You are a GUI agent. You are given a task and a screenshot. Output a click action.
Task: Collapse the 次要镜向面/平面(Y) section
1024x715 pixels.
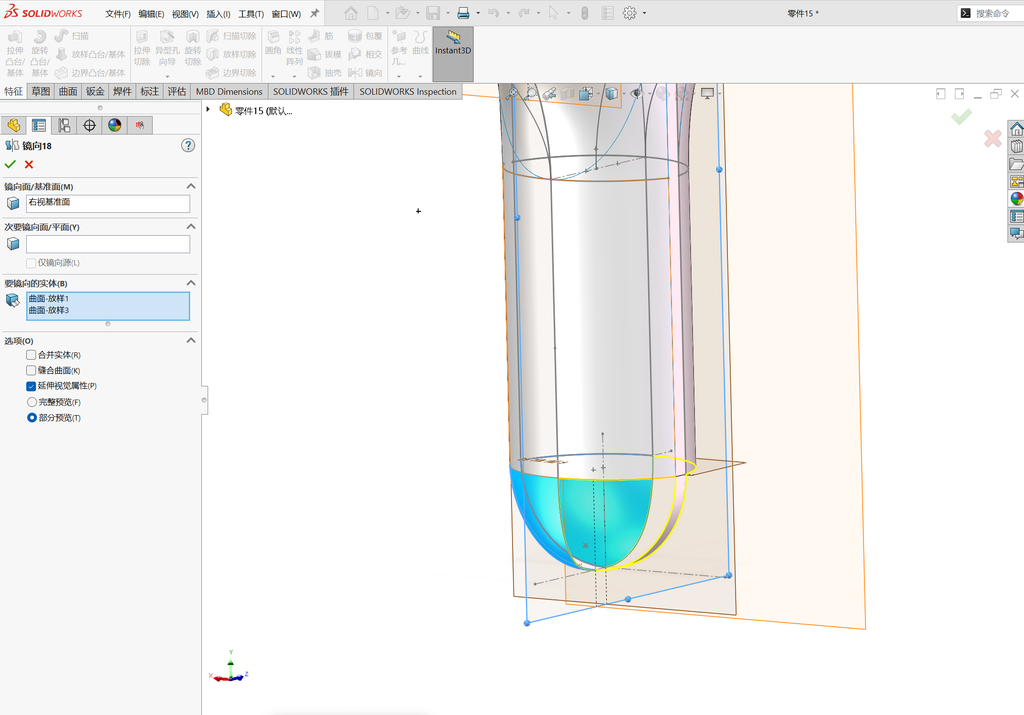click(191, 227)
